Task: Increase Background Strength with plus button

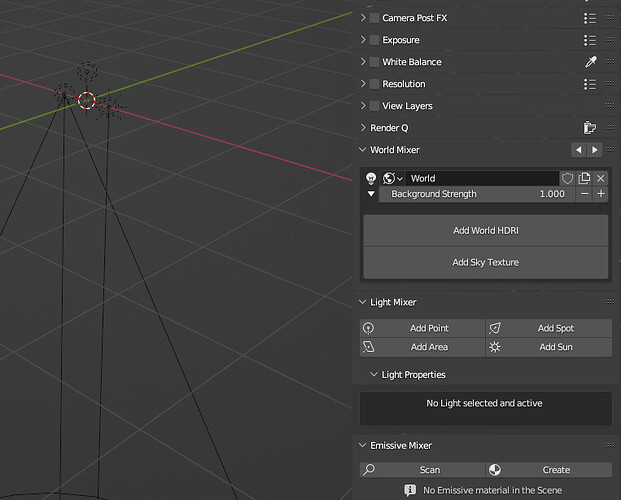Action: tap(601, 194)
